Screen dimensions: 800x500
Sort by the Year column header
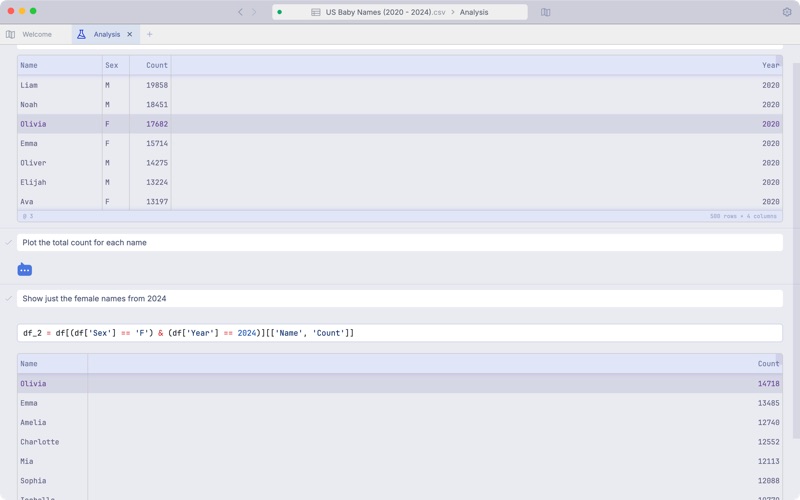(x=477, y=65)
